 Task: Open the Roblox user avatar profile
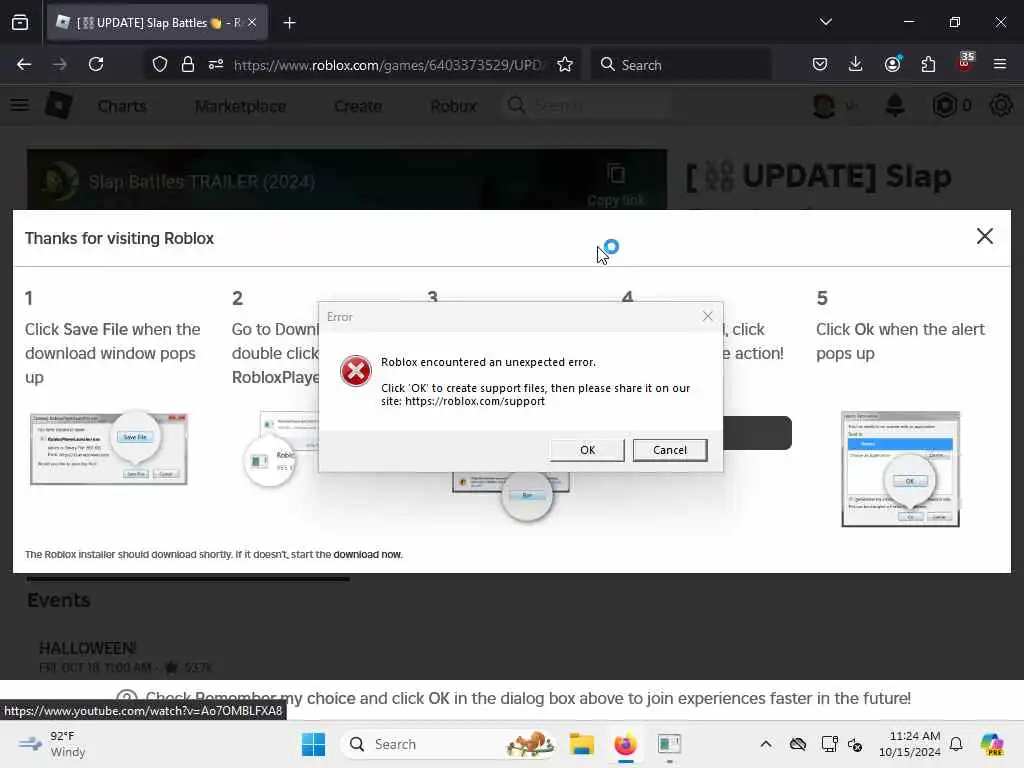tap(824, 105)
